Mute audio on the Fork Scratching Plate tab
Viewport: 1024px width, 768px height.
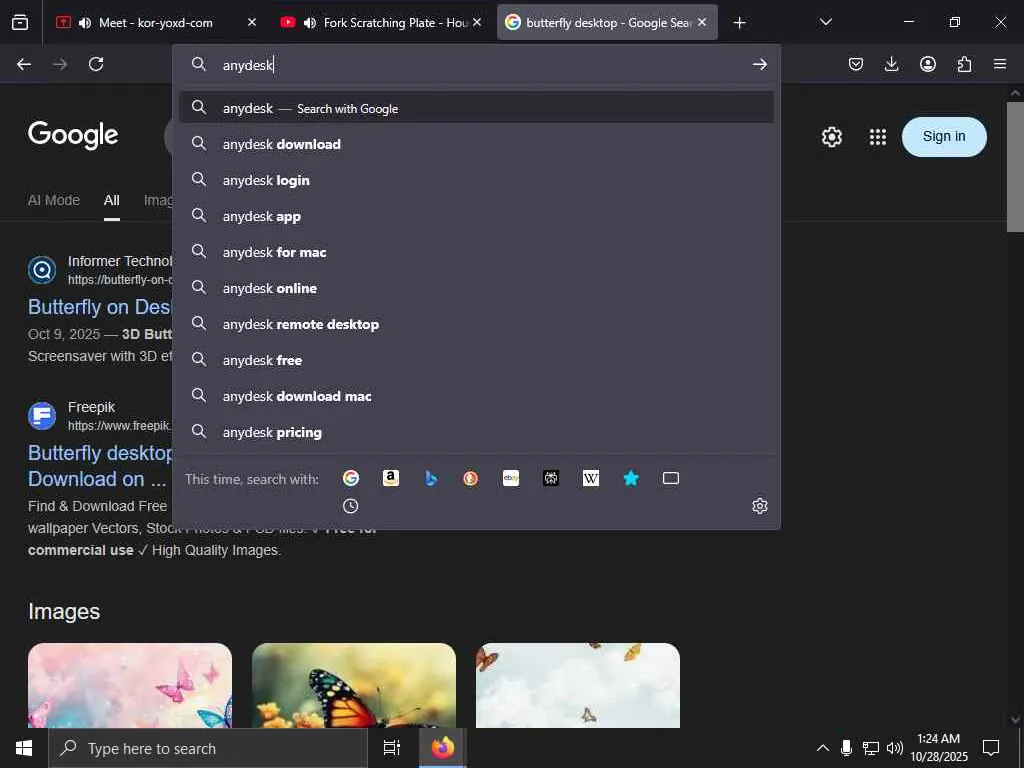click(310, 23)
